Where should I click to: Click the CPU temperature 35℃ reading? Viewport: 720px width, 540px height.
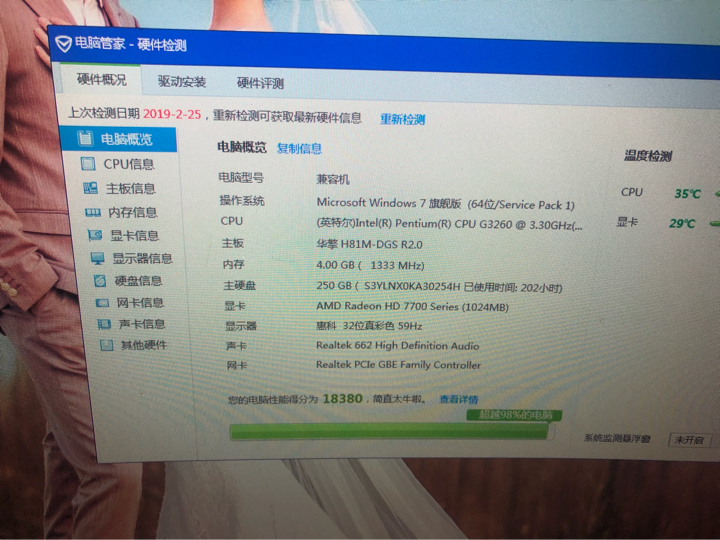pyautogui.click(x=687, y=194)
